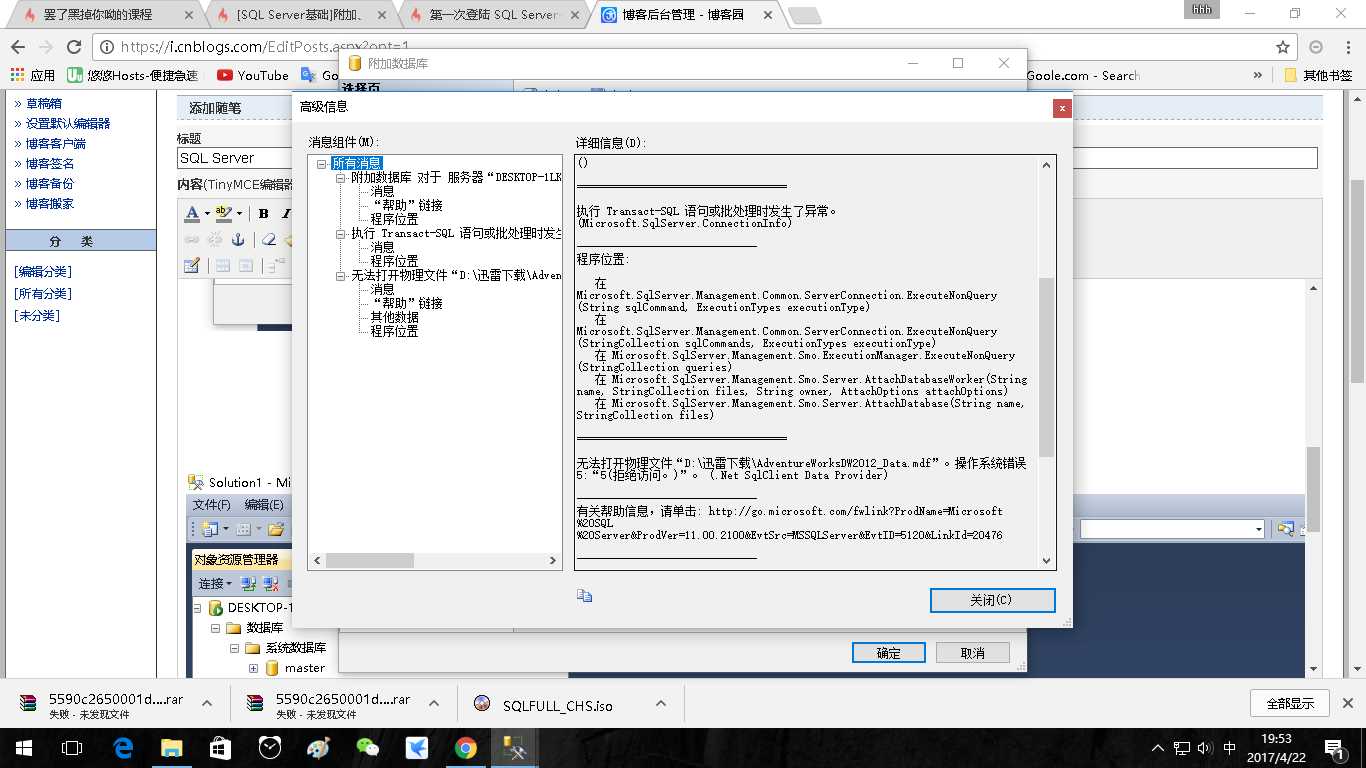Click the scroll-down arrow of details pane
1366x768 pixels.
coord(1047,561)
